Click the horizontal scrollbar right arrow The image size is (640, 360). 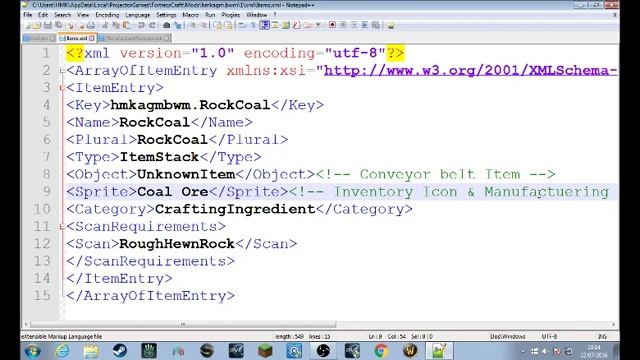pyautogui.click(x=614, y=324)
